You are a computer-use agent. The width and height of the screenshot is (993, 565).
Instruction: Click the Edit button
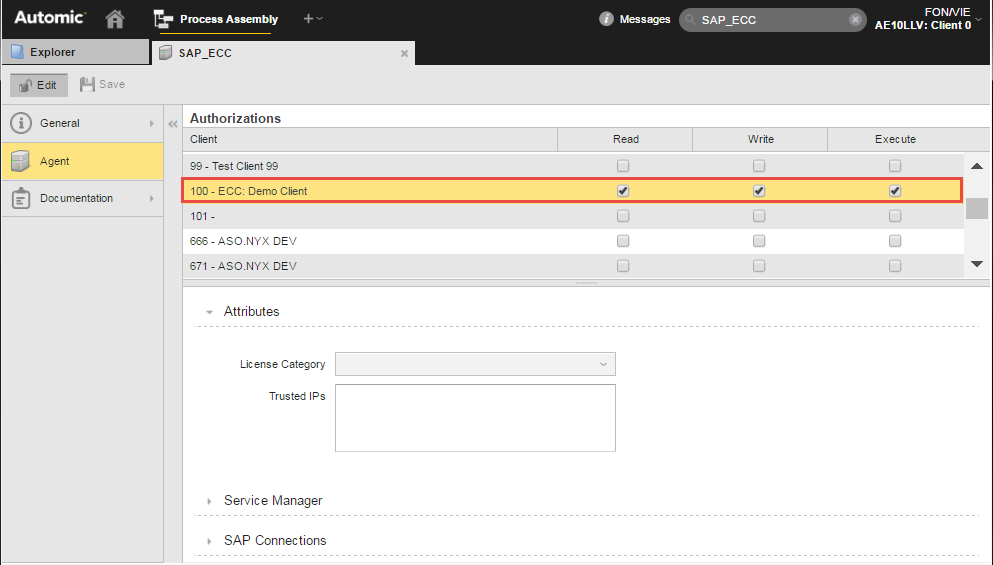tap(39, 85)
